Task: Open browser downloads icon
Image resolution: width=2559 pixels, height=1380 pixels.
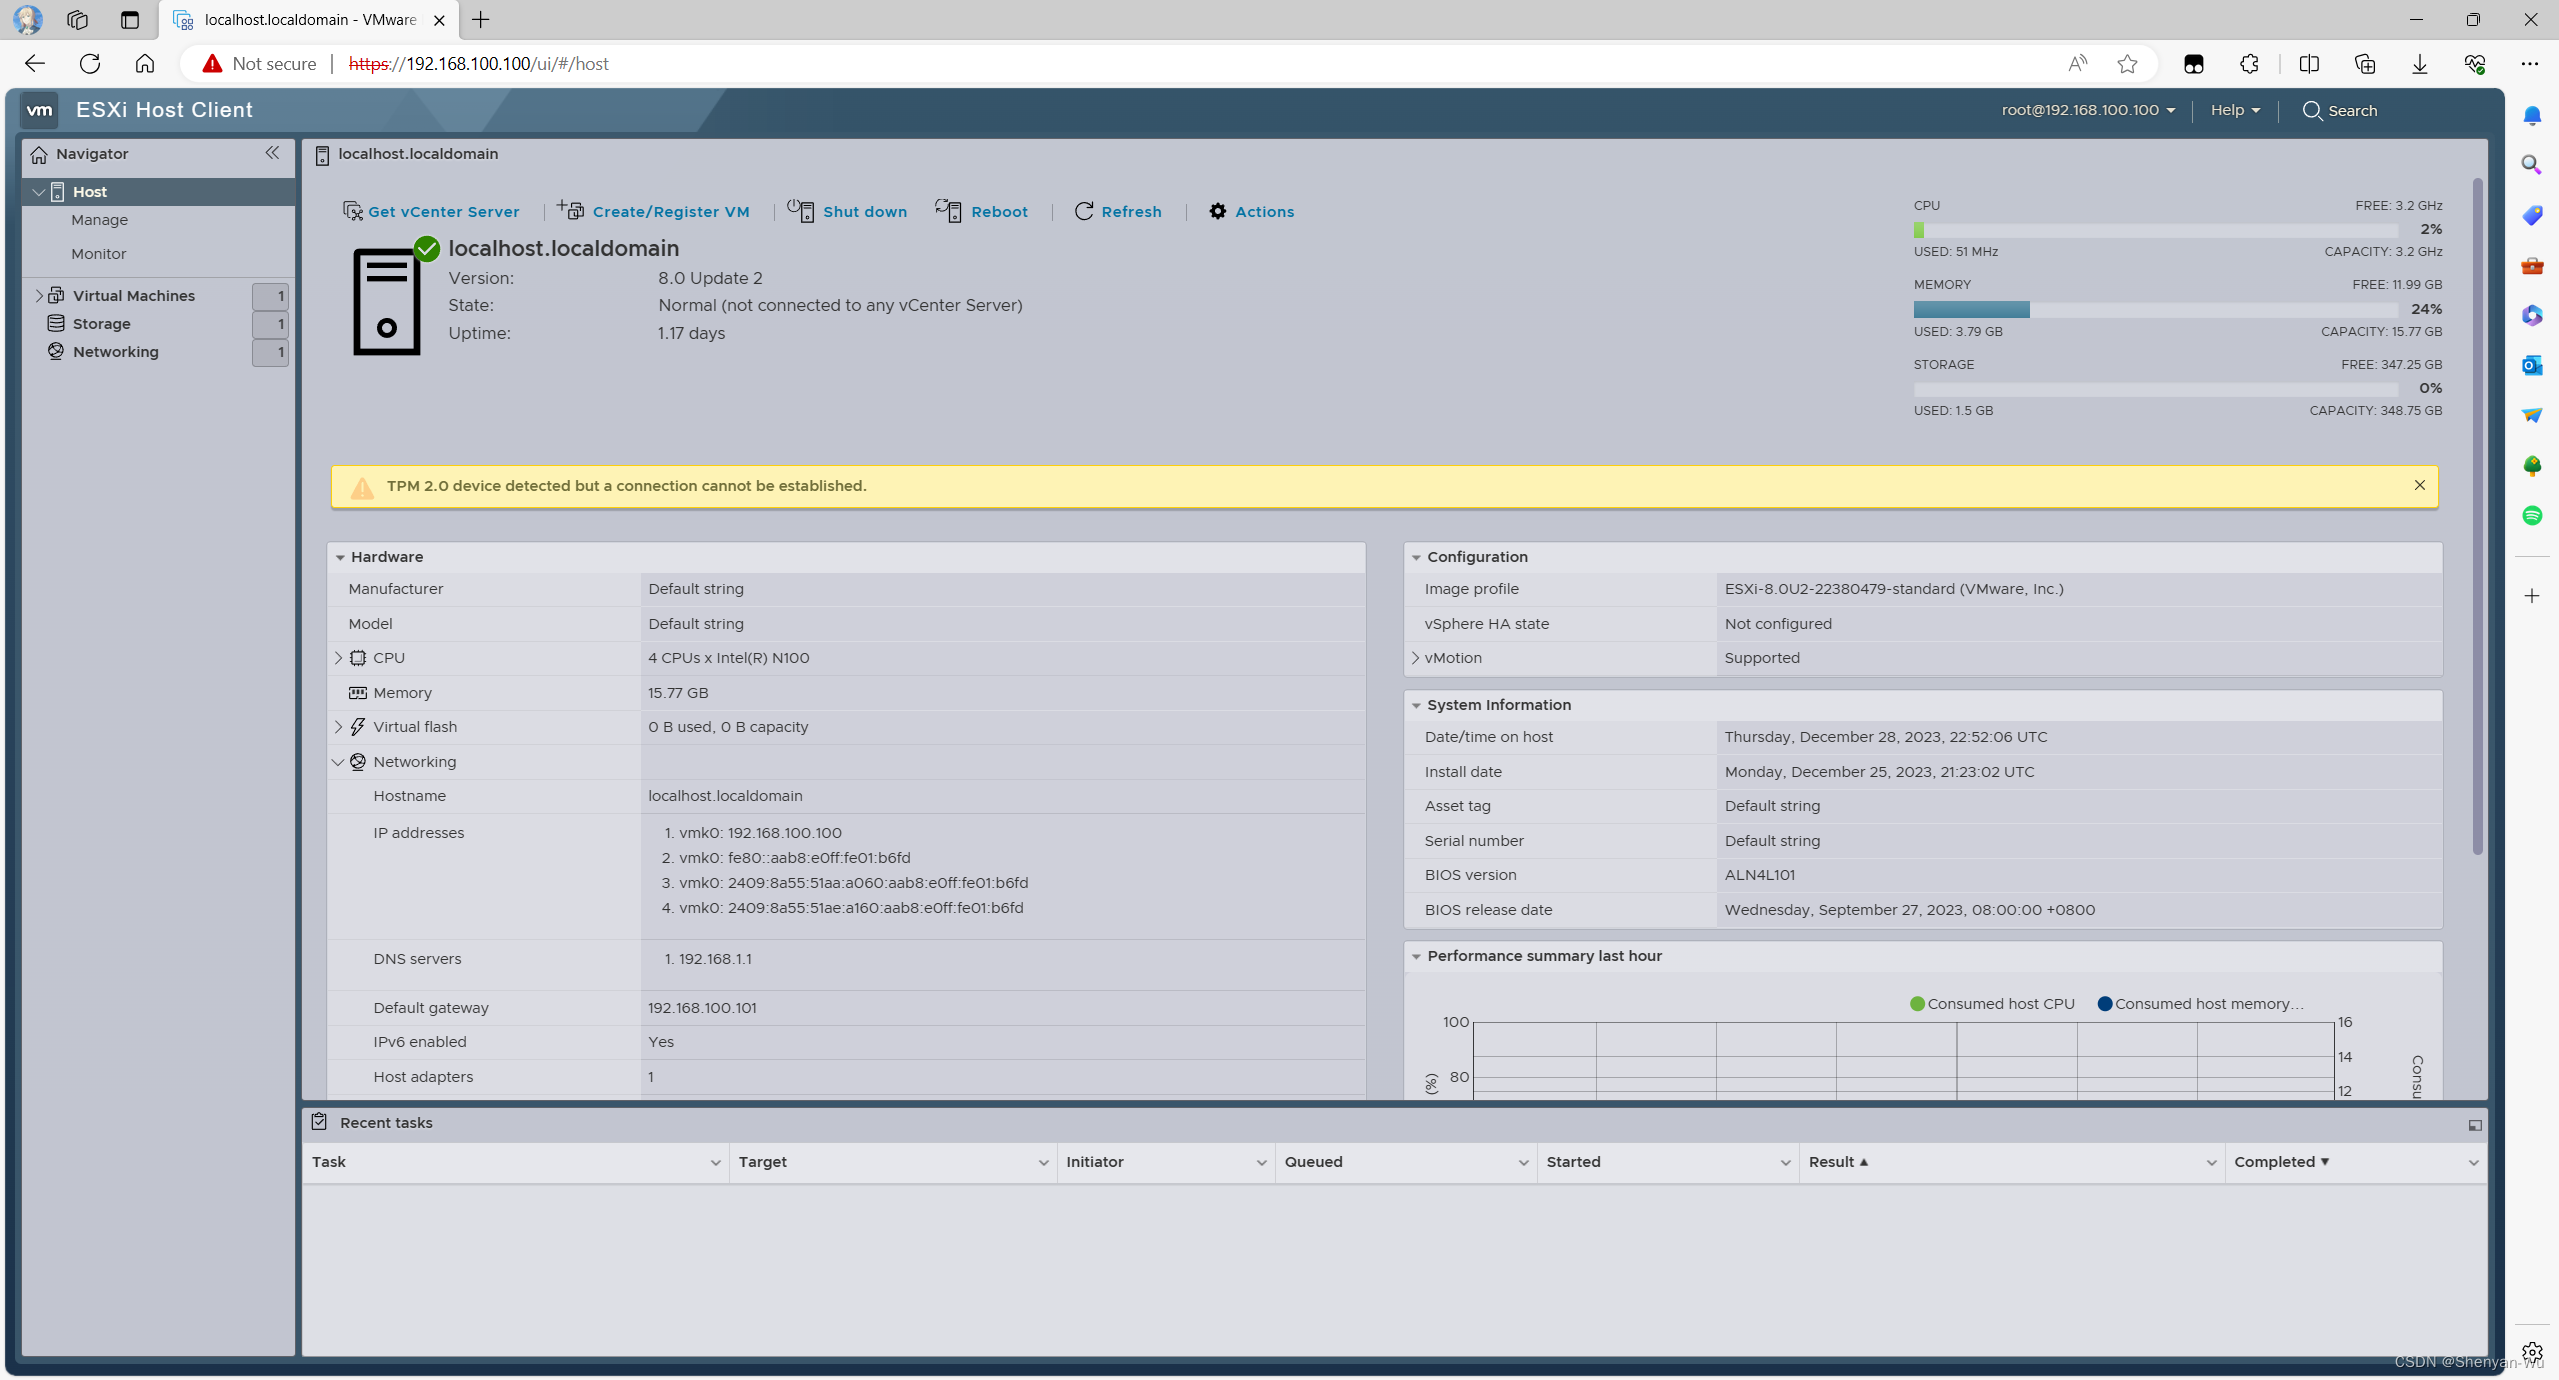Action: [2420, 64]
